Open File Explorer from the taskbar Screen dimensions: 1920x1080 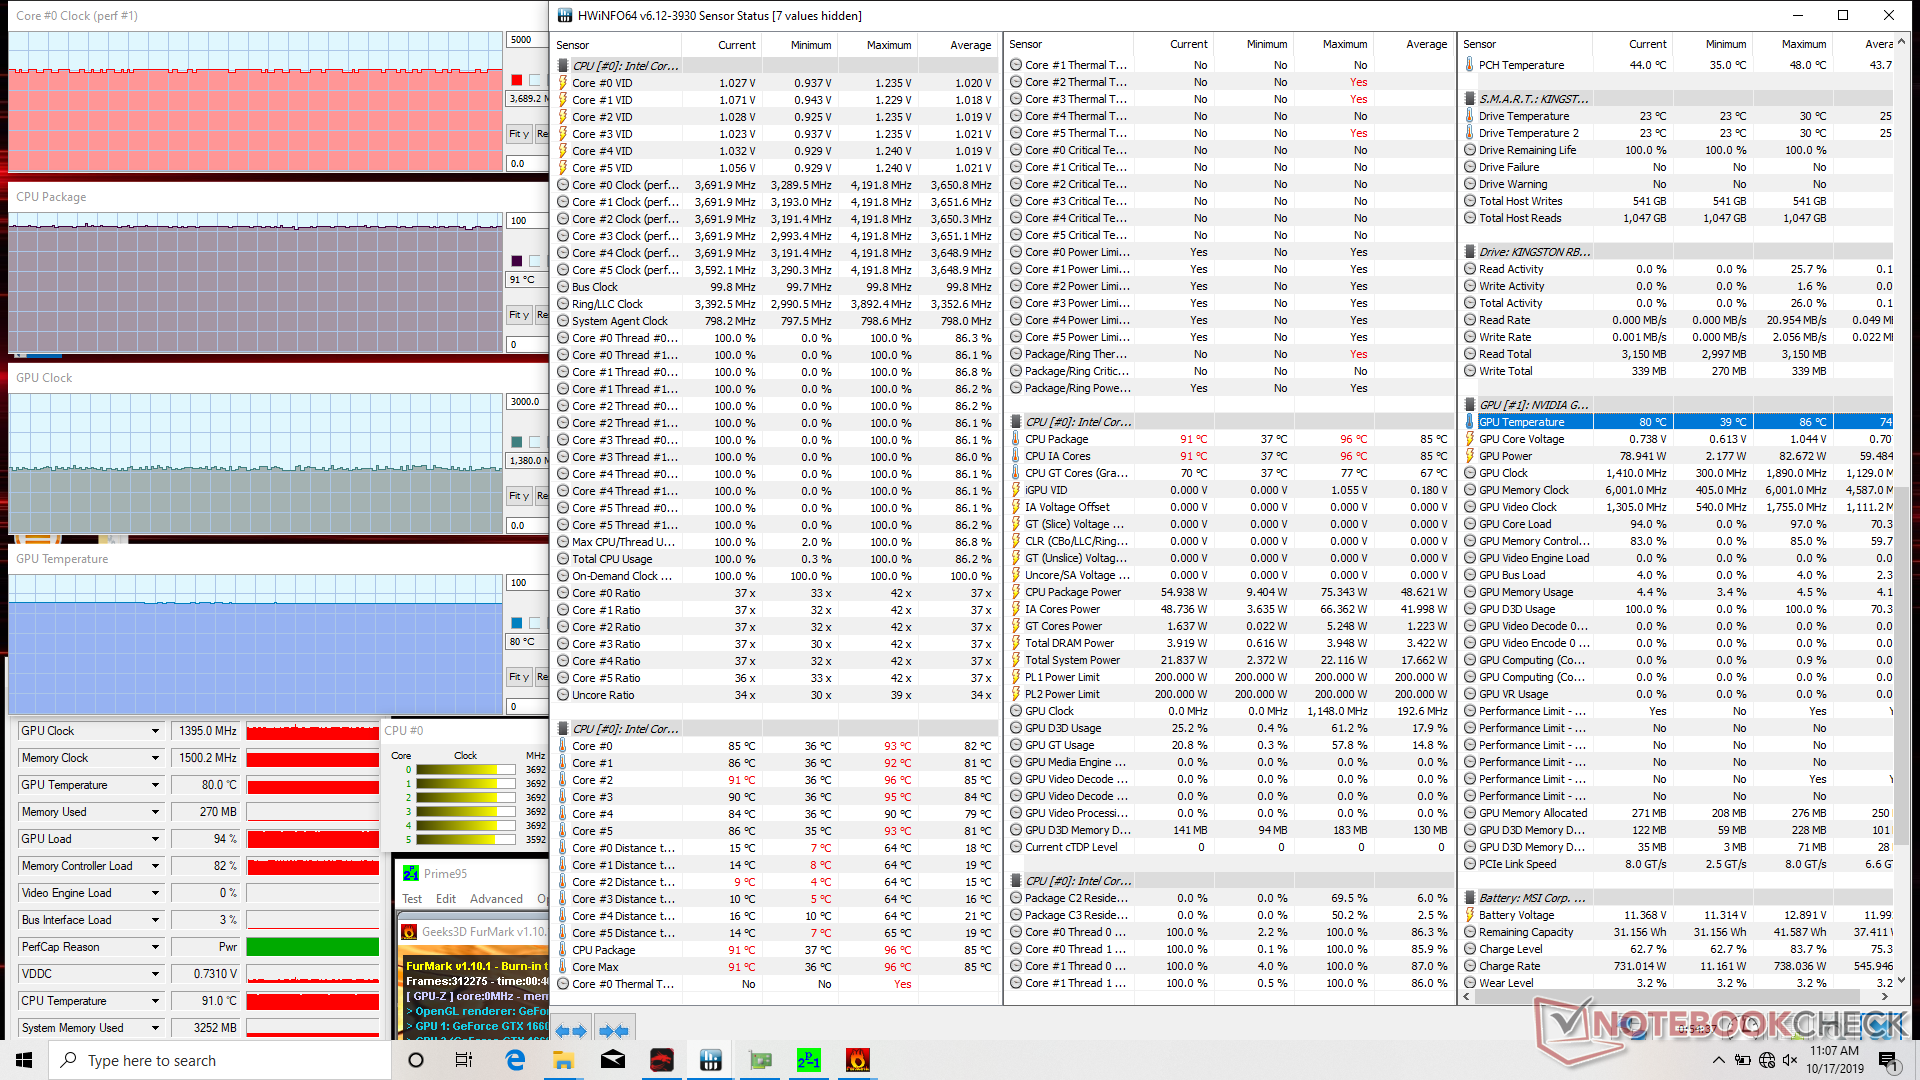tap(563, 1060)
